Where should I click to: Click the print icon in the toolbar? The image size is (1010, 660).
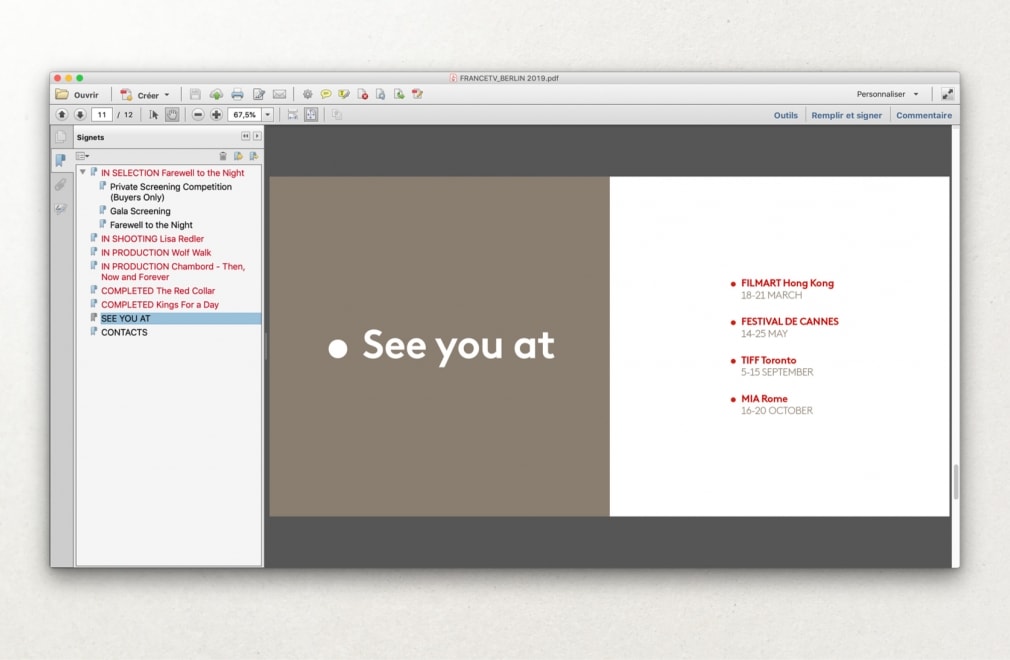tap(237, 94)
